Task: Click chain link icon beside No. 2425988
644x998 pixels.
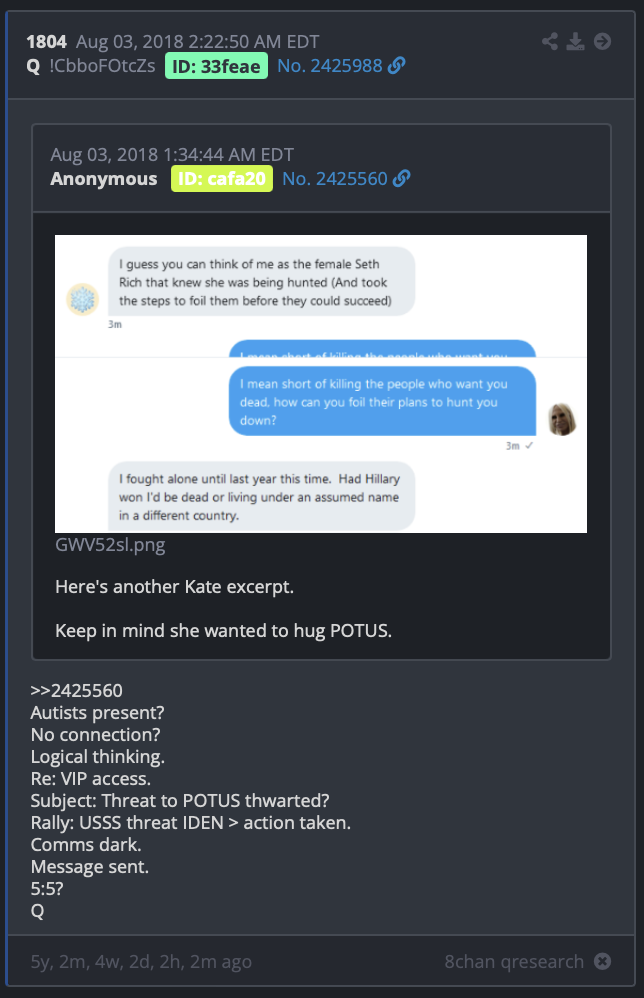Action: 396,66
